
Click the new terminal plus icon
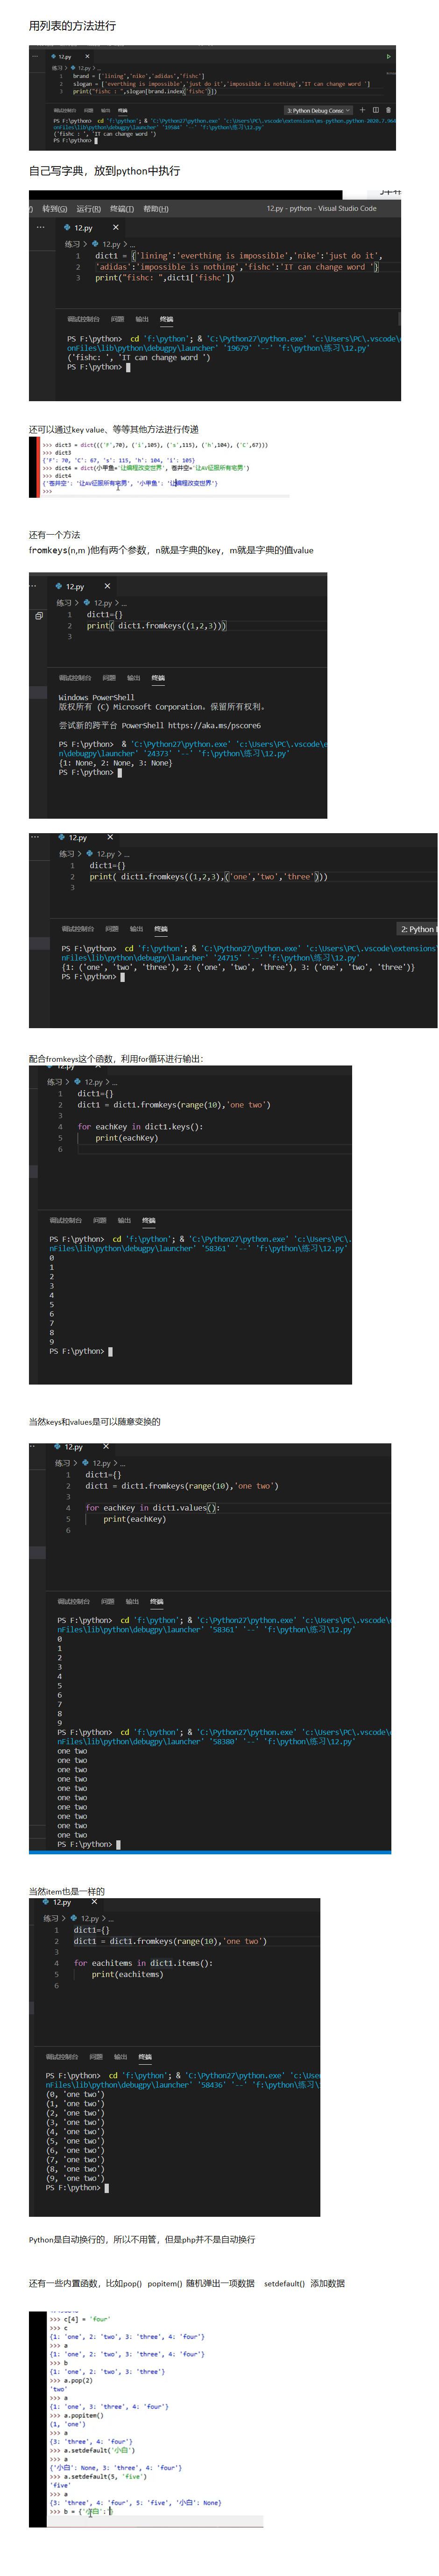362,110
